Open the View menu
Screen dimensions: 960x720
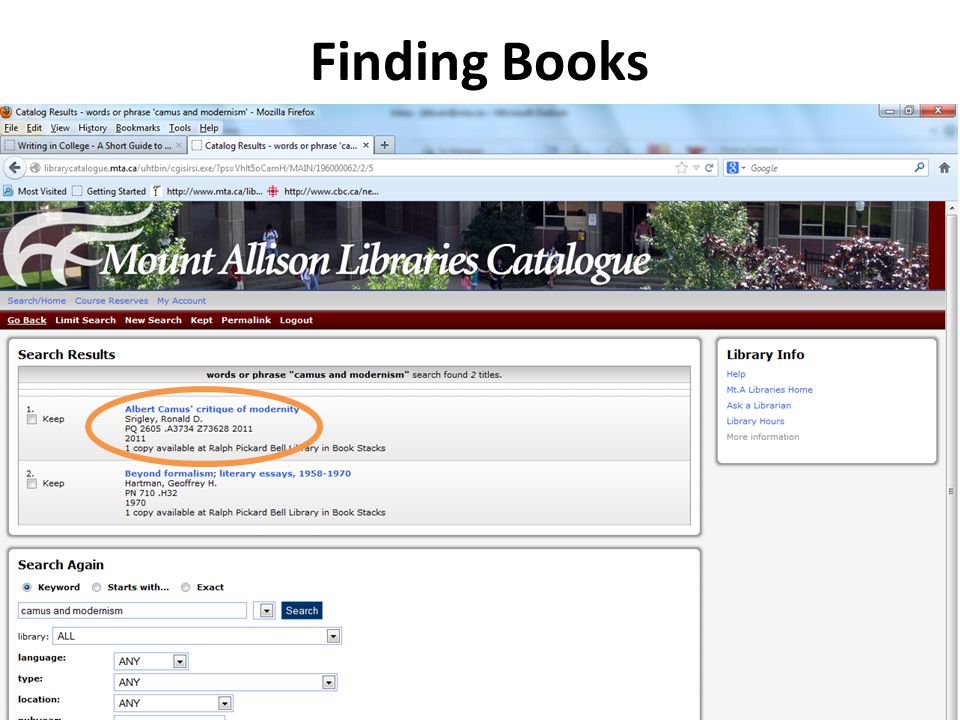[60, 128]
